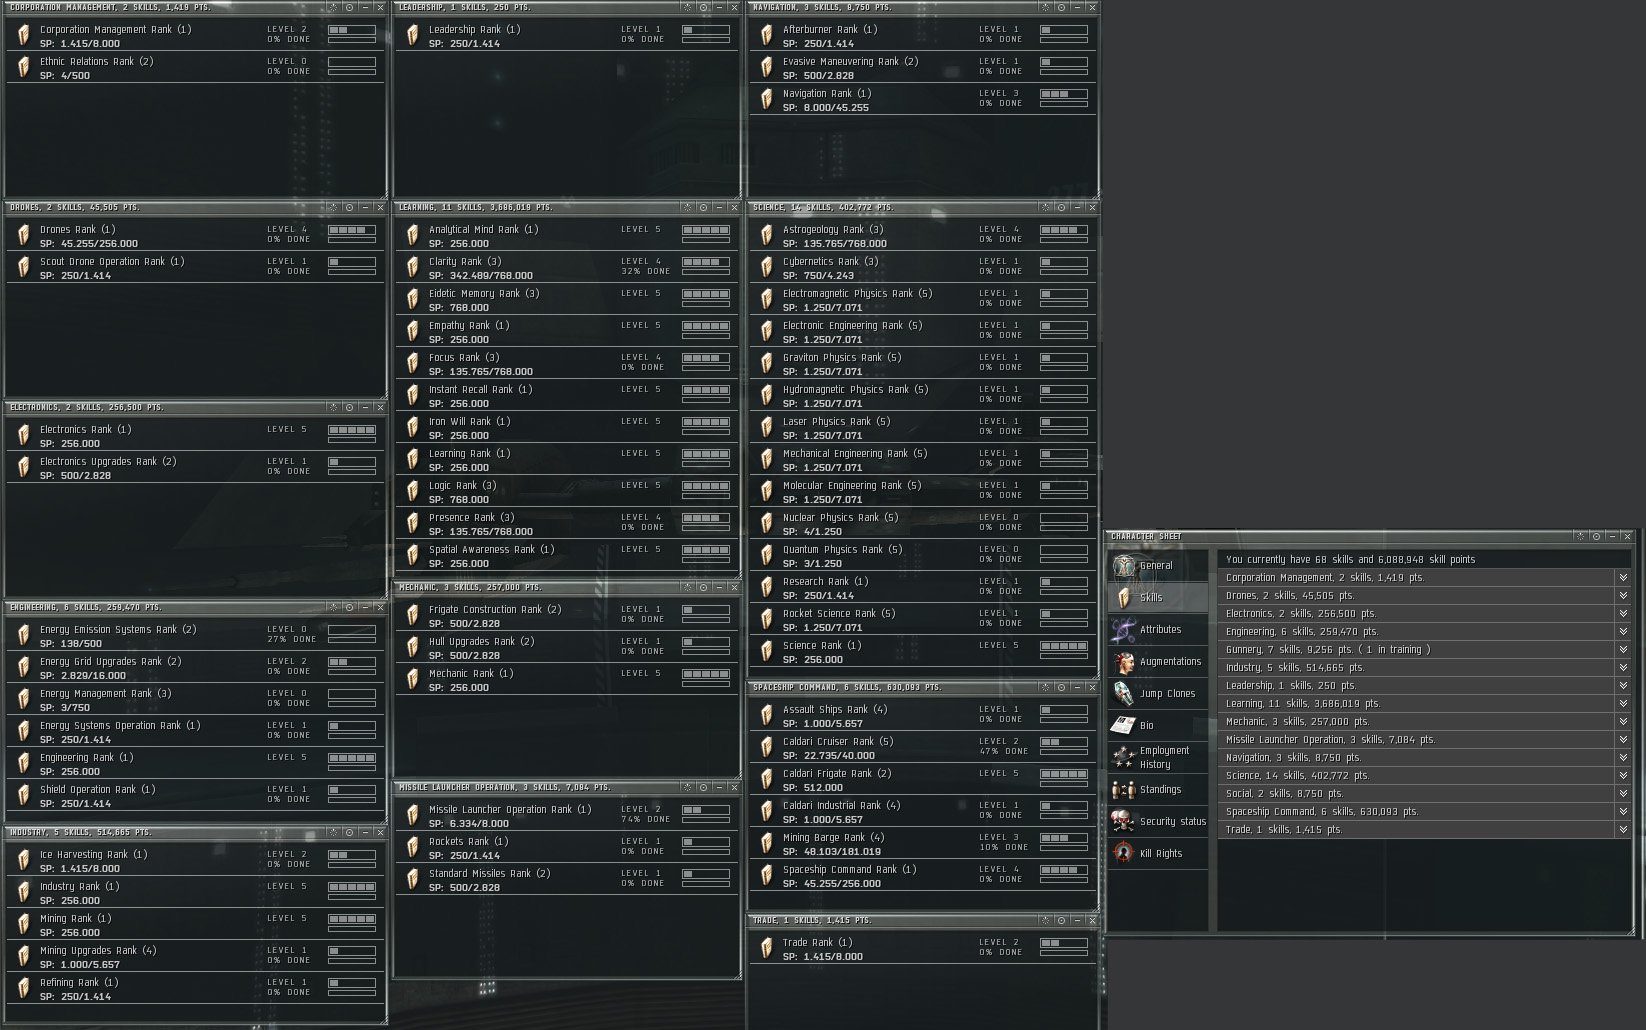Viewport: 1646px width, 1030px height.
Task: Click the skill book icon beside Rocket Science
Action: click(x=767, y=620)
